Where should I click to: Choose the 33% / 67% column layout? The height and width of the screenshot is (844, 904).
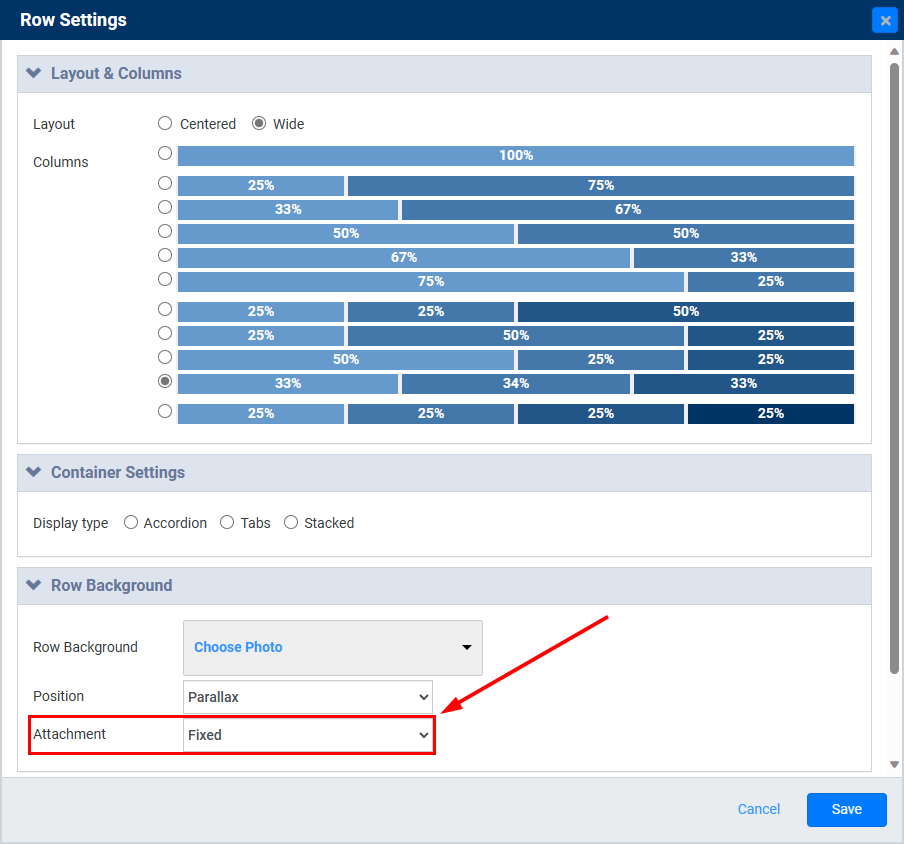point(165,207)
